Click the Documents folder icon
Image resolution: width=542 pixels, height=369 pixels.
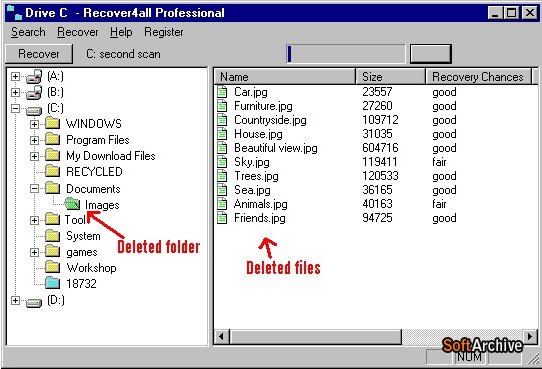click(x=53, y=188)
